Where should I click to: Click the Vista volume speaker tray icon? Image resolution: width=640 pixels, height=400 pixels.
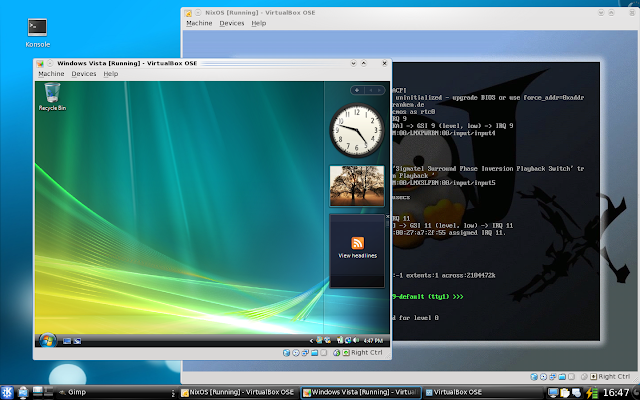pos(356,340)
